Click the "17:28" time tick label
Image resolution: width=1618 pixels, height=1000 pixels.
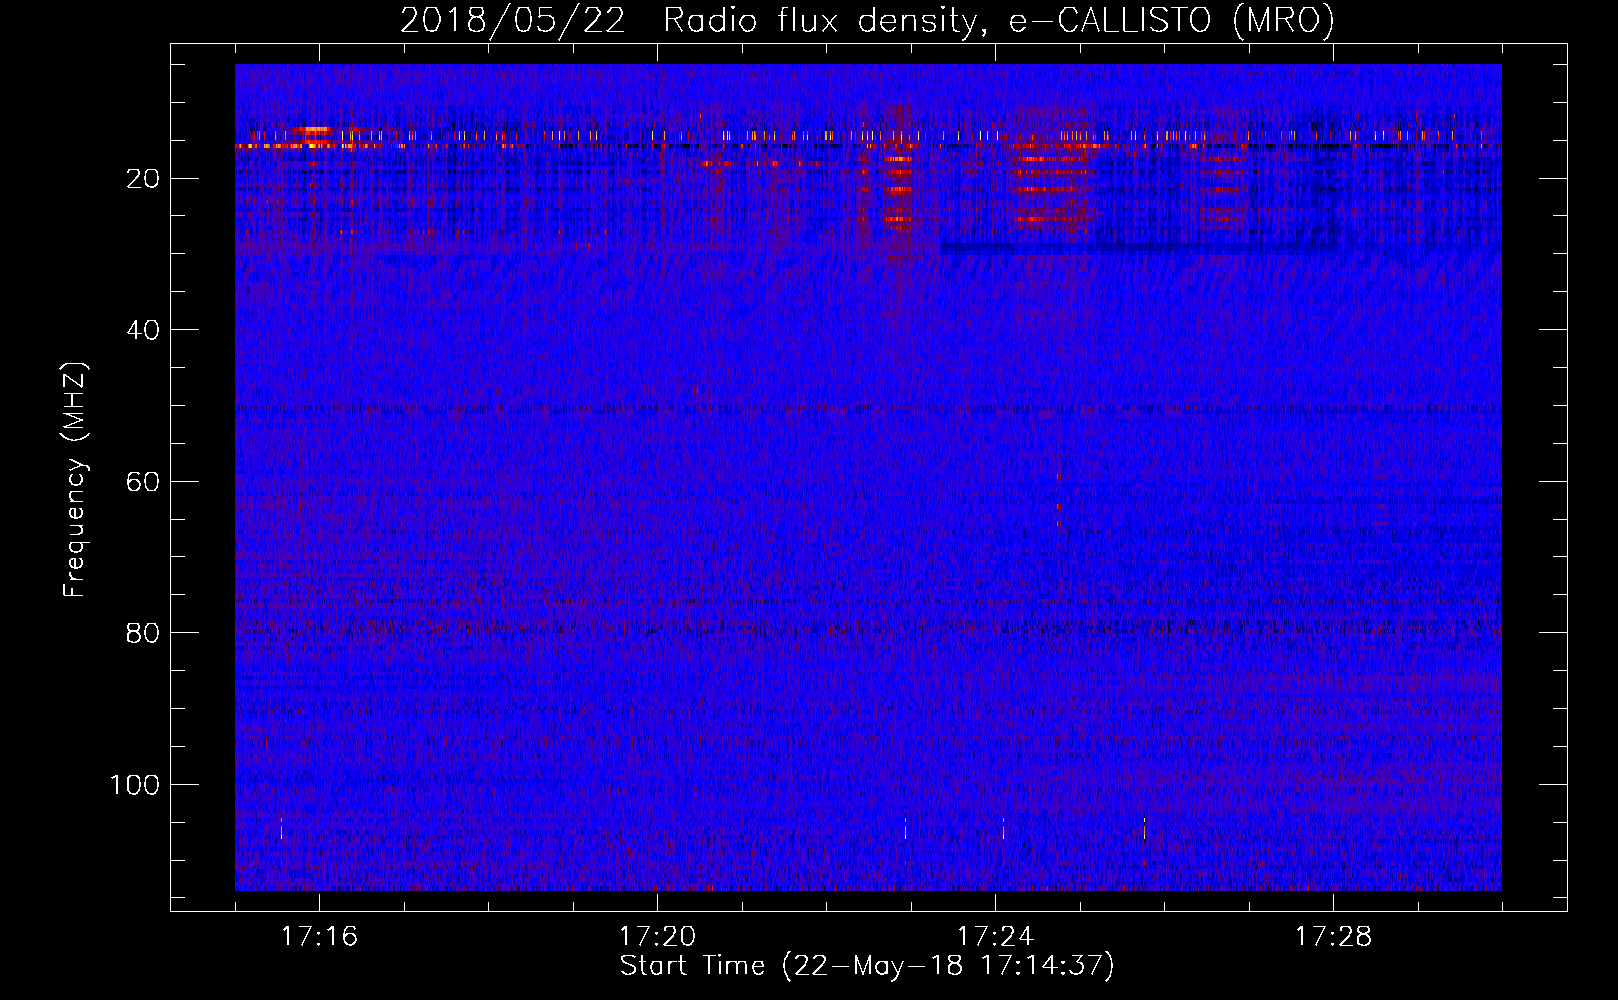tap(1333, 937)
